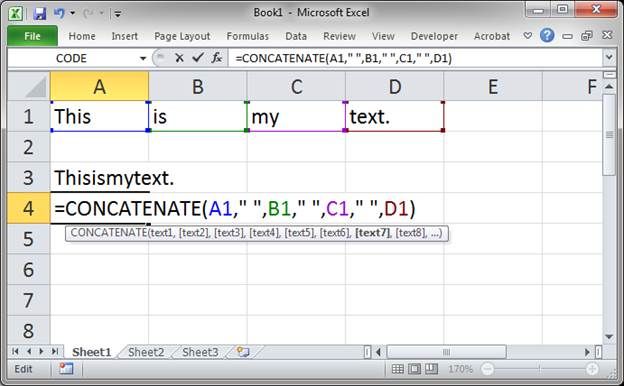The width and height of the screenshot is (624, 386).
Task: Select row 4 header
Action: point(29,208)
